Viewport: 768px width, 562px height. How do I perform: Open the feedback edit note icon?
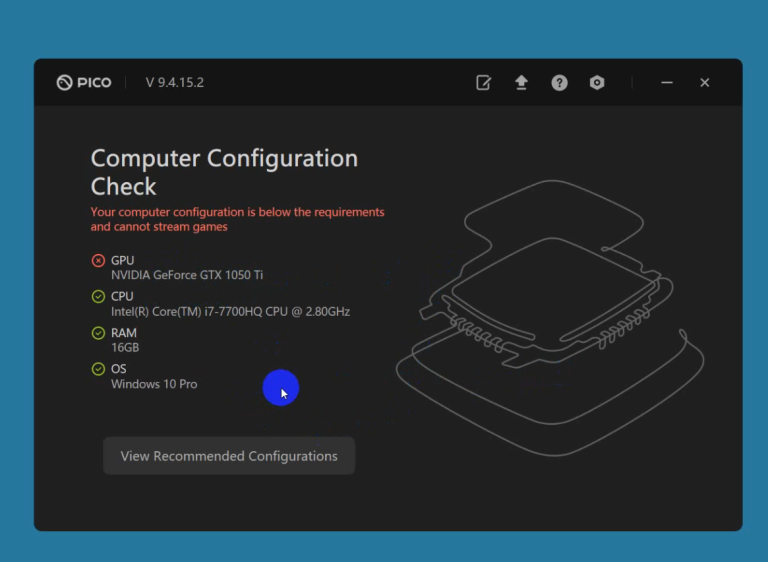[484, 83]
